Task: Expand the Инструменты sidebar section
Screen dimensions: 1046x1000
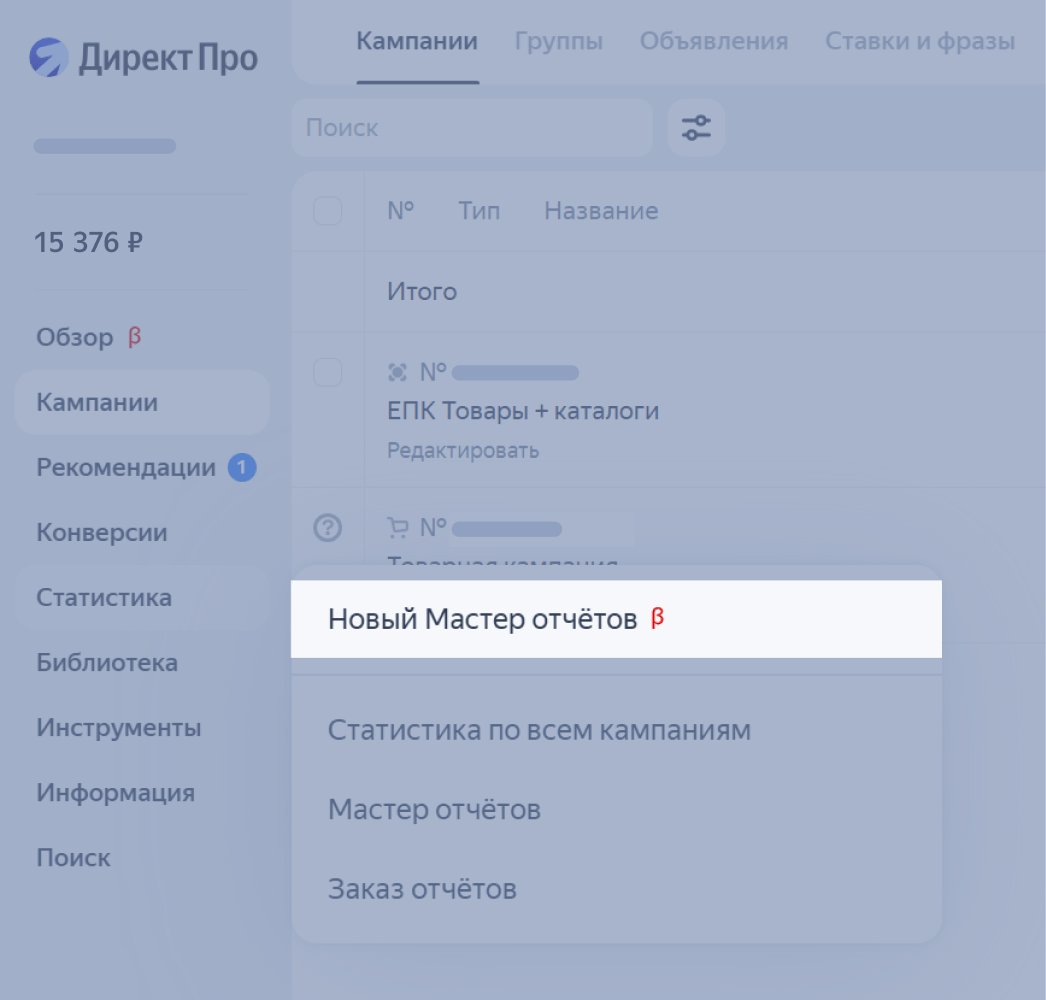Action: 119,727
